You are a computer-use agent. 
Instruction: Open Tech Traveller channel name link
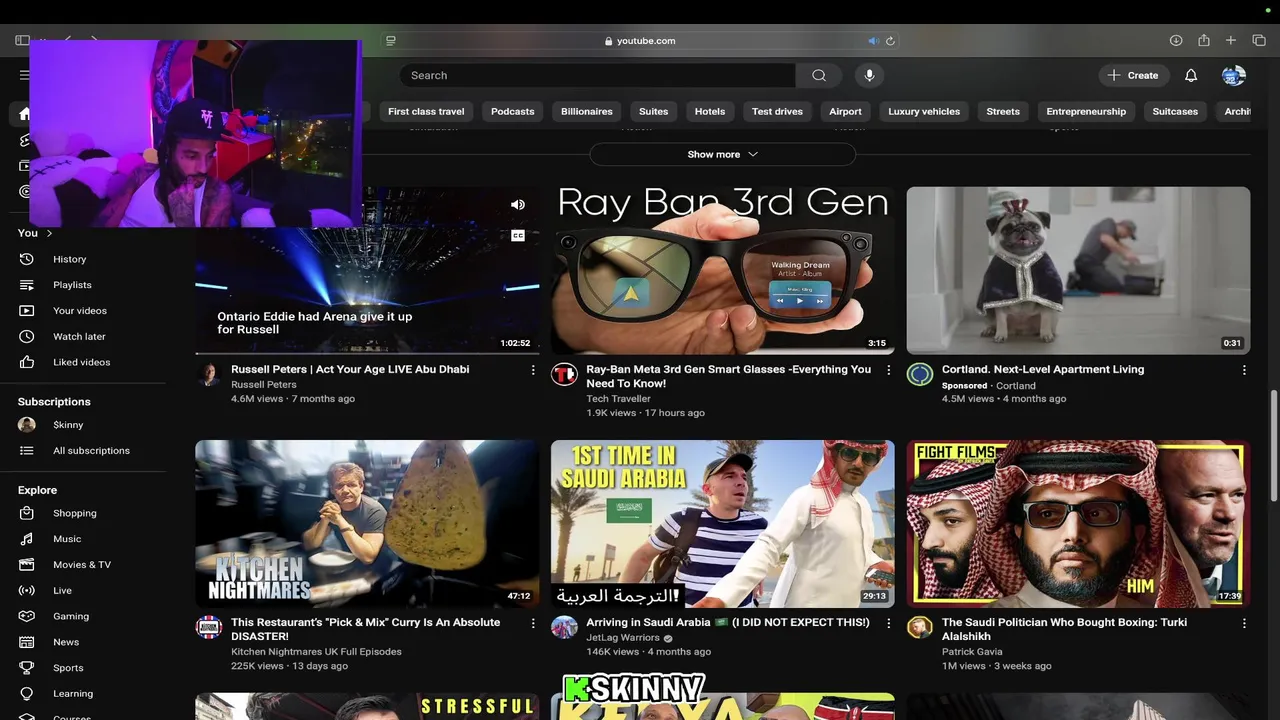[618, 399]
